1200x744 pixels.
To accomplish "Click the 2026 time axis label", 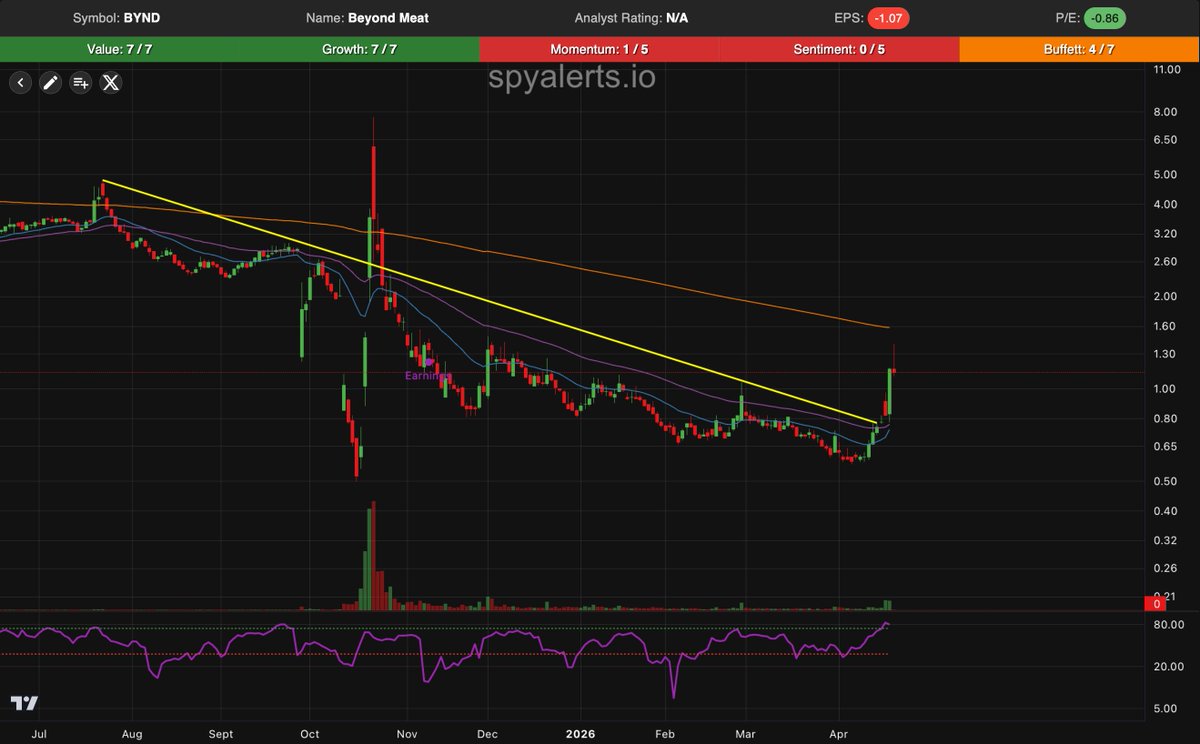I will (580, 733).
